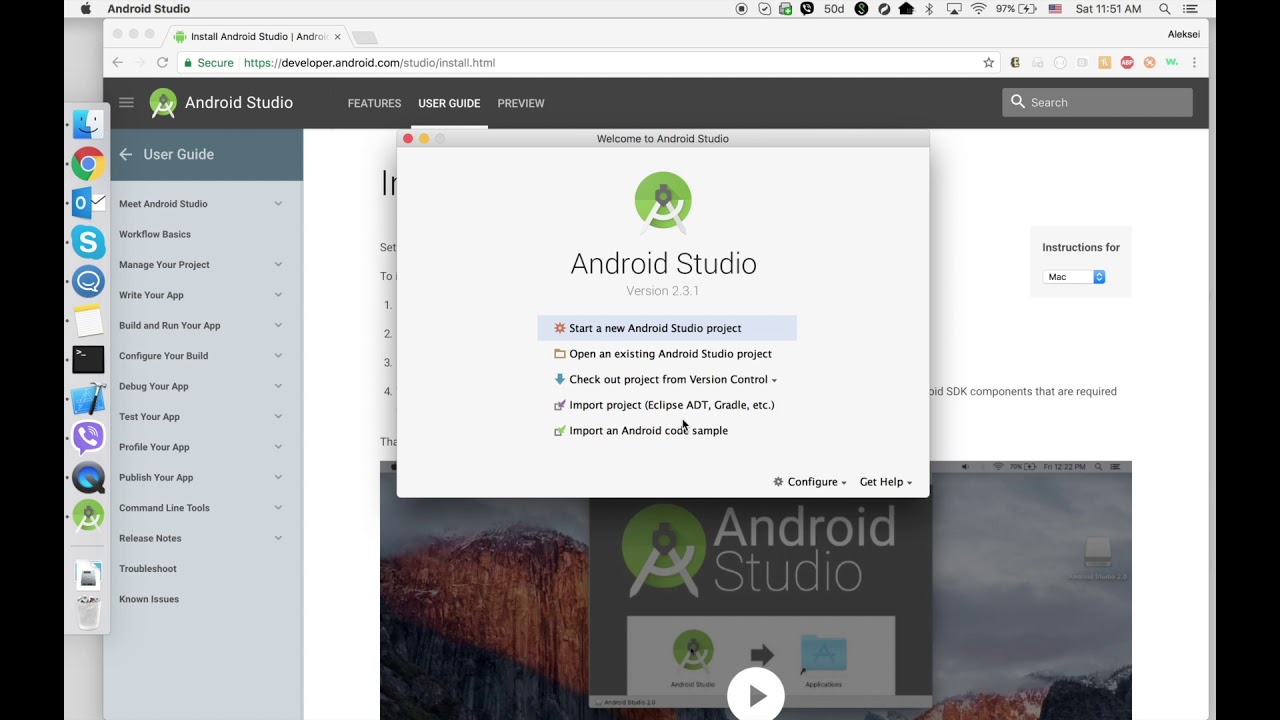Expand Build and Run Your App section
The image size is (1280, 720).
coord(278,326)
